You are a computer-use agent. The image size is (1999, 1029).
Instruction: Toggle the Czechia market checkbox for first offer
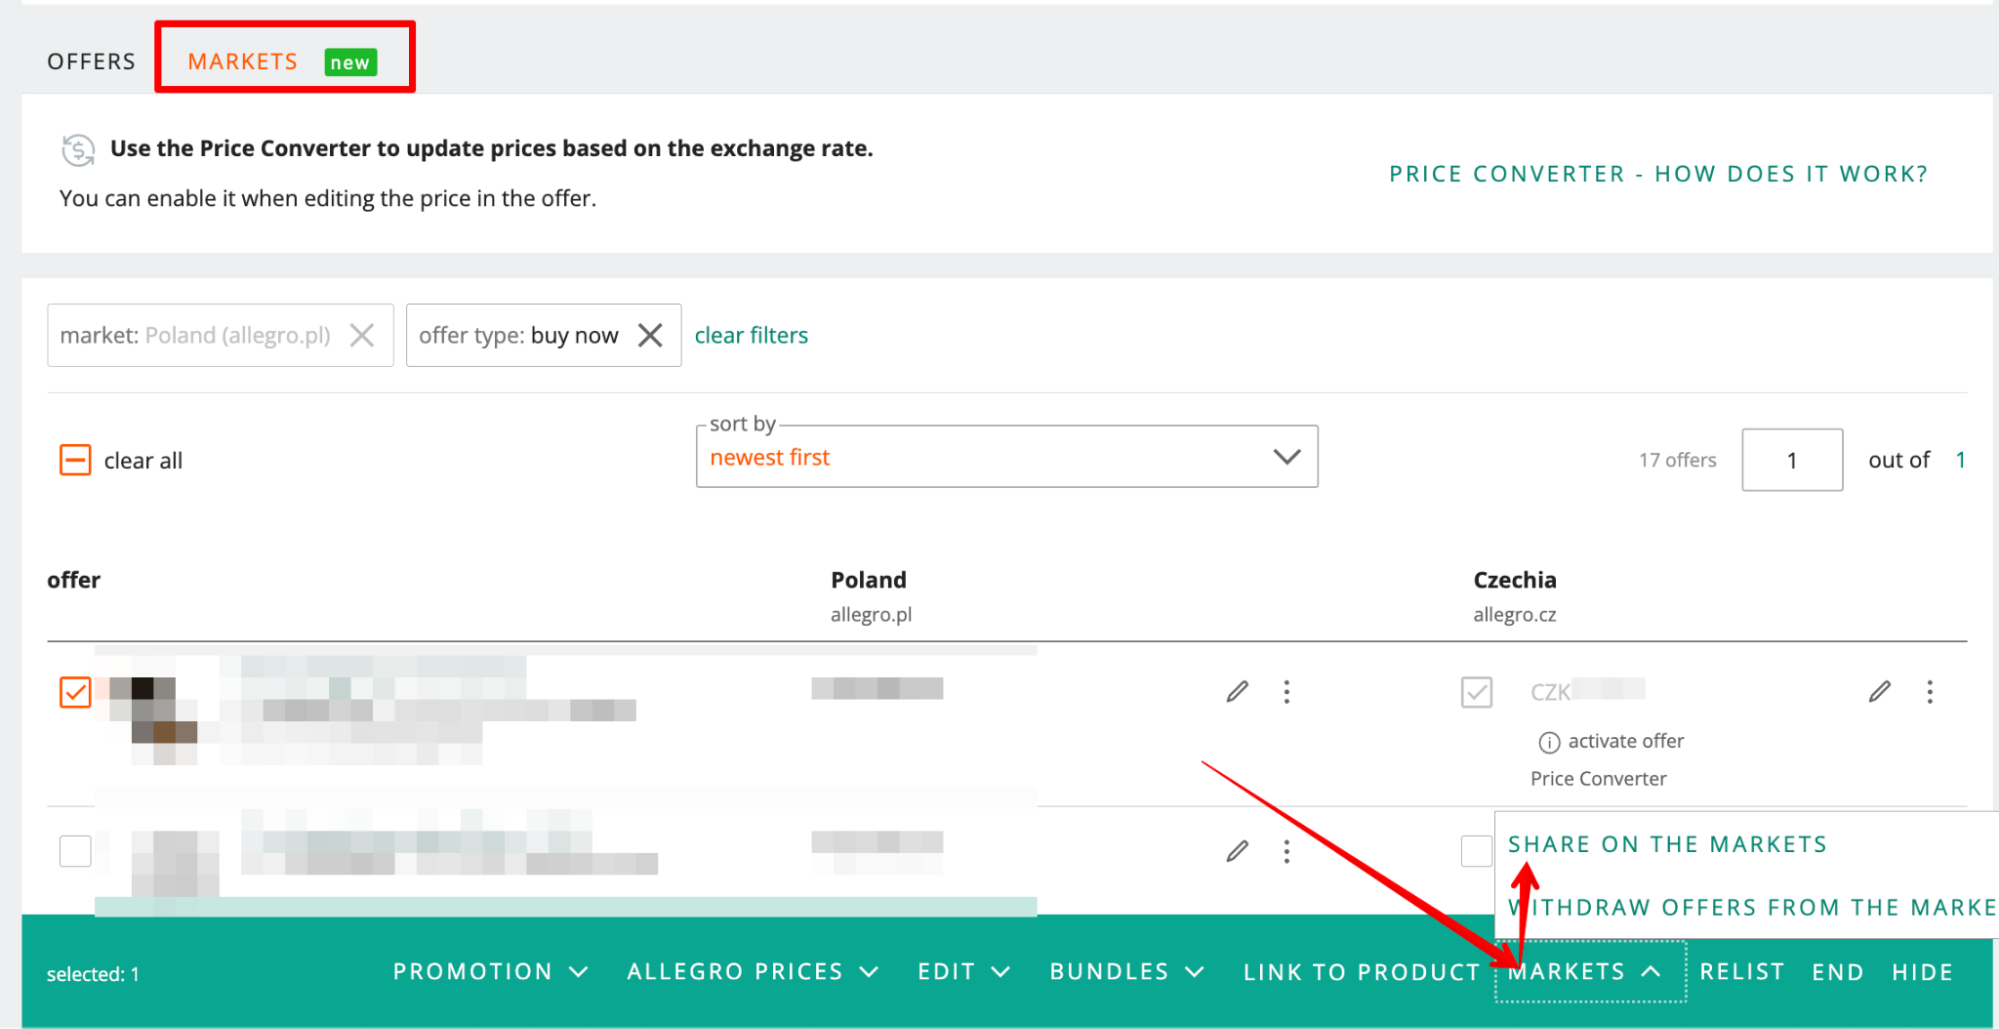point(1477,691)
